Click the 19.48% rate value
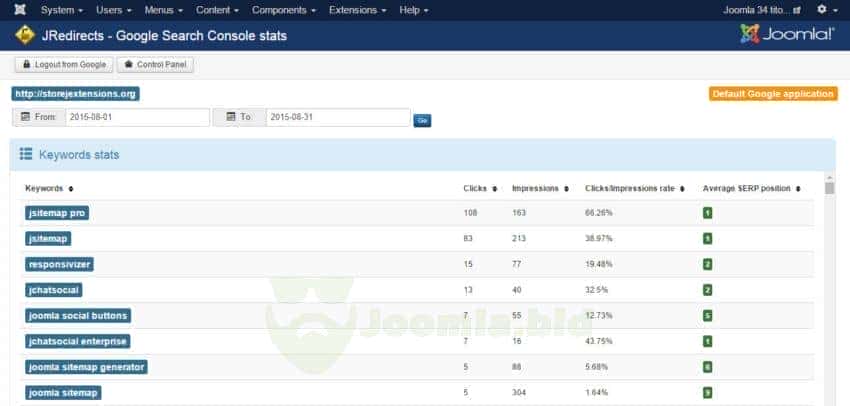This screenshot has height=406, width=850. pos(598,265)
